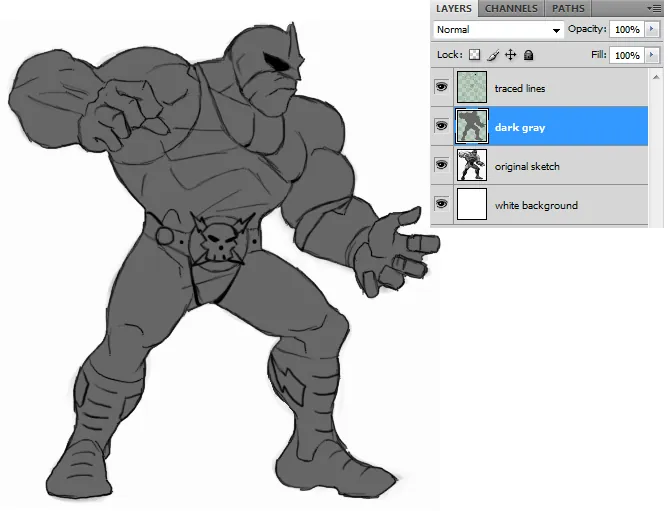Viewport: 670px width, 511px height.
Task: Click the layers list scroll up arrow
Action: [656, 77]
